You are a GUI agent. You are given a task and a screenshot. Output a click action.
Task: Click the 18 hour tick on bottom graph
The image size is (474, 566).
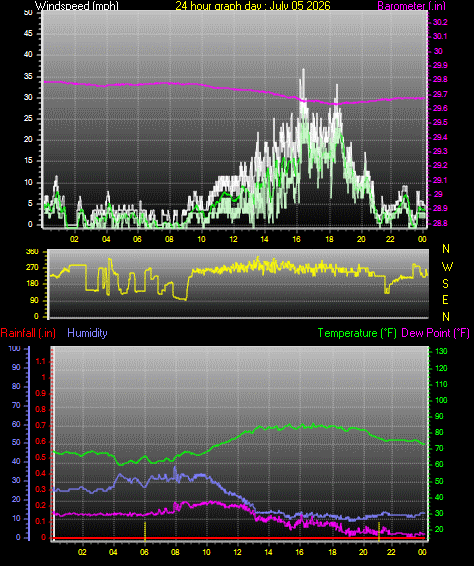tap(332, 552)
